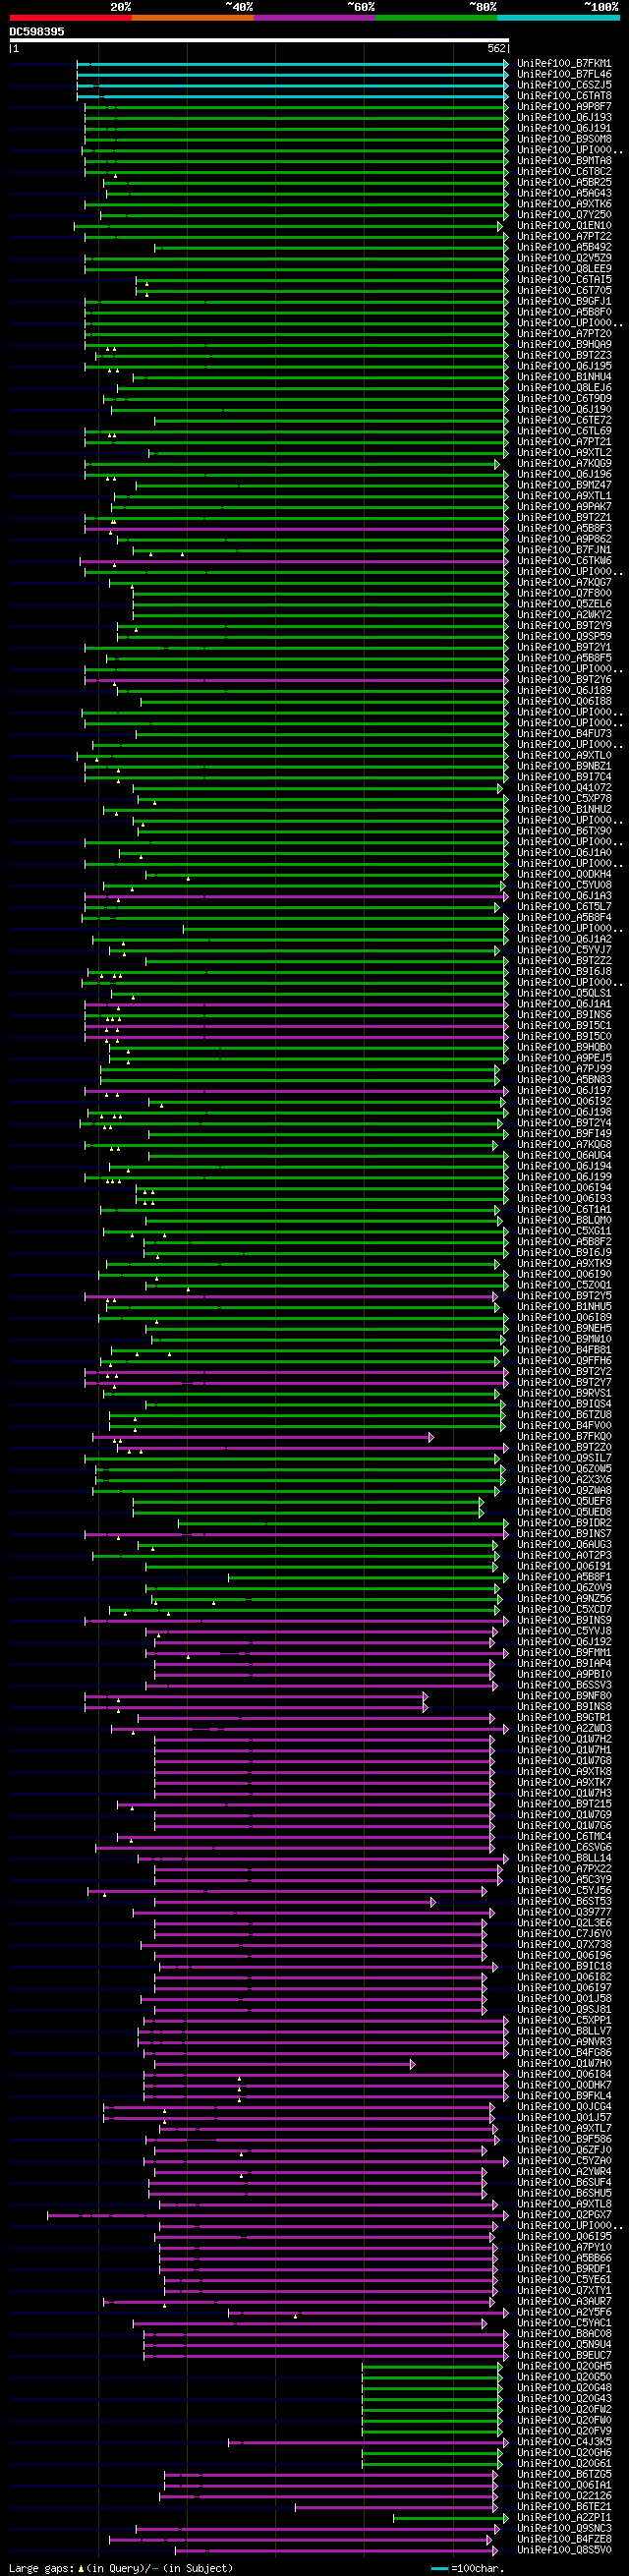Select hit label UniRef100_Q41072
629x2576 pixels.
(564, 789)
